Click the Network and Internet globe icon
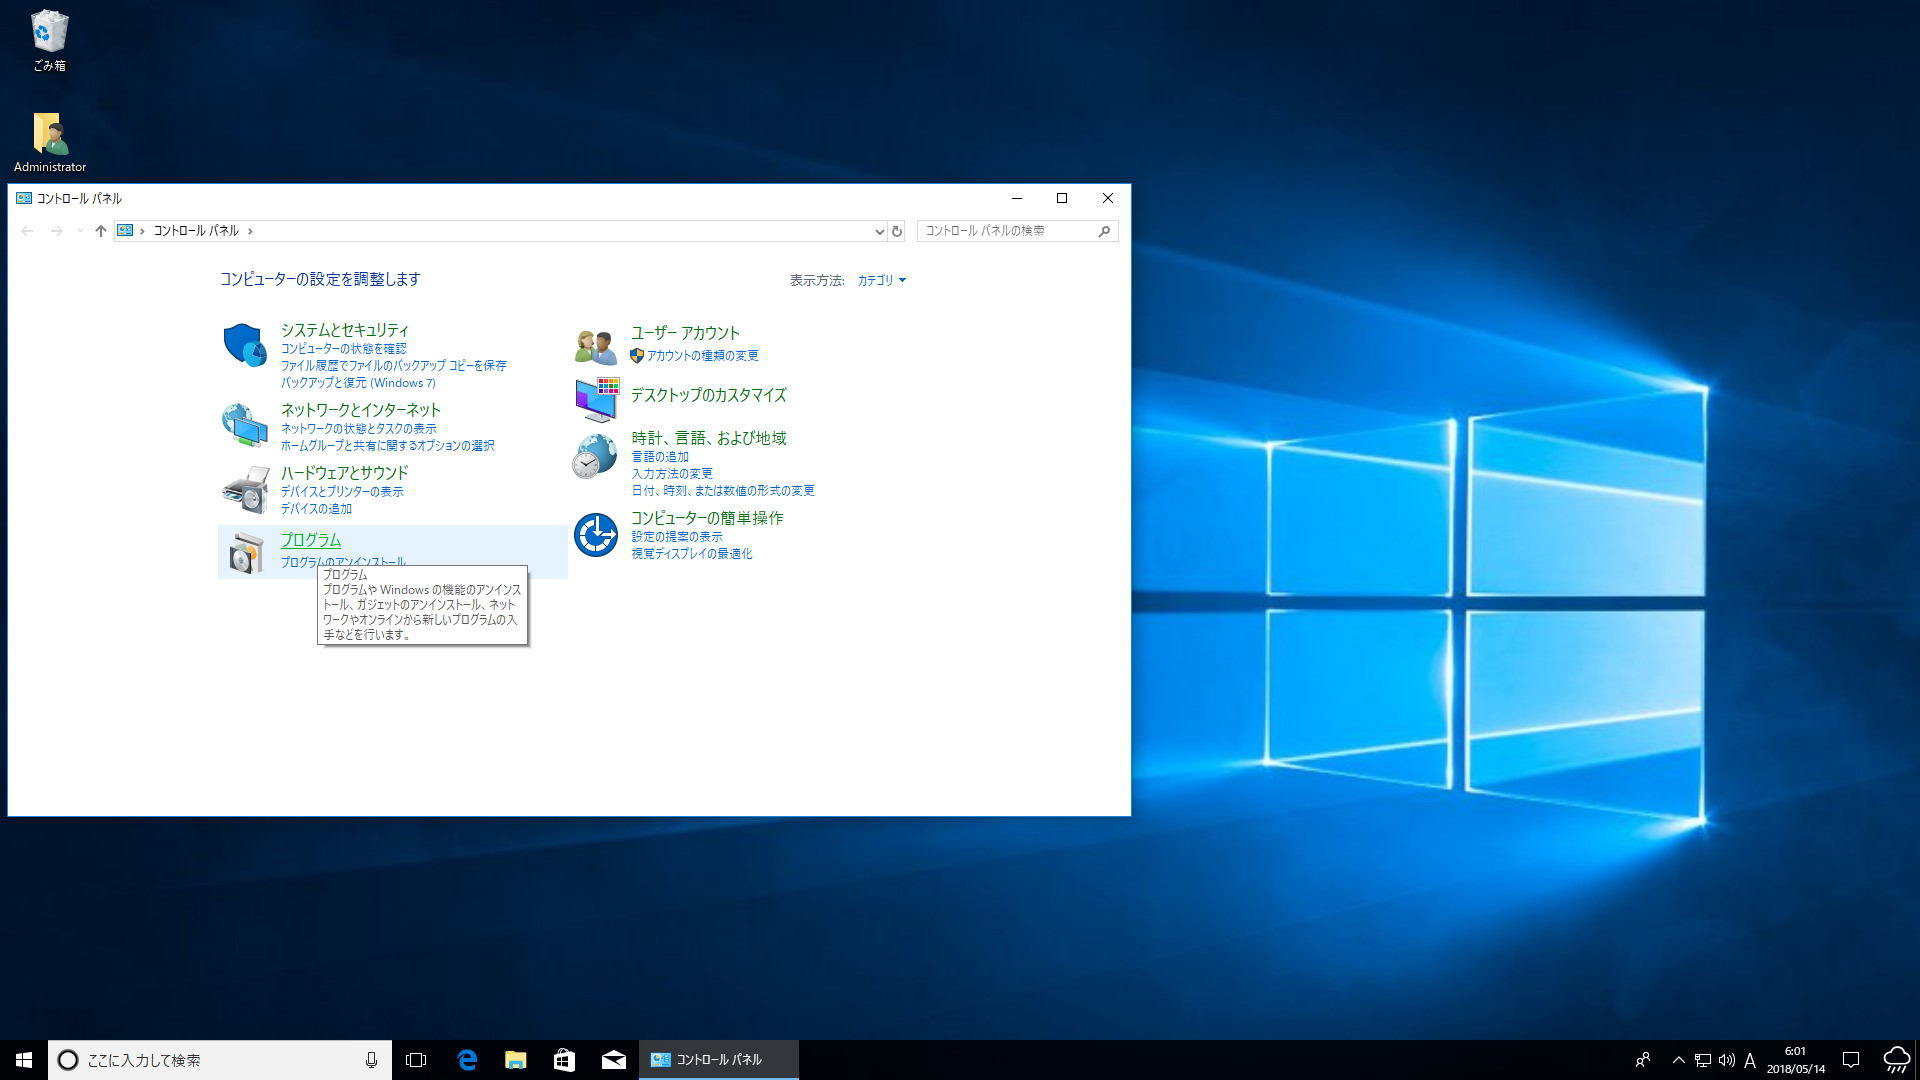1920x1080 pixels. pyautogui.click(x=245, y=425)
